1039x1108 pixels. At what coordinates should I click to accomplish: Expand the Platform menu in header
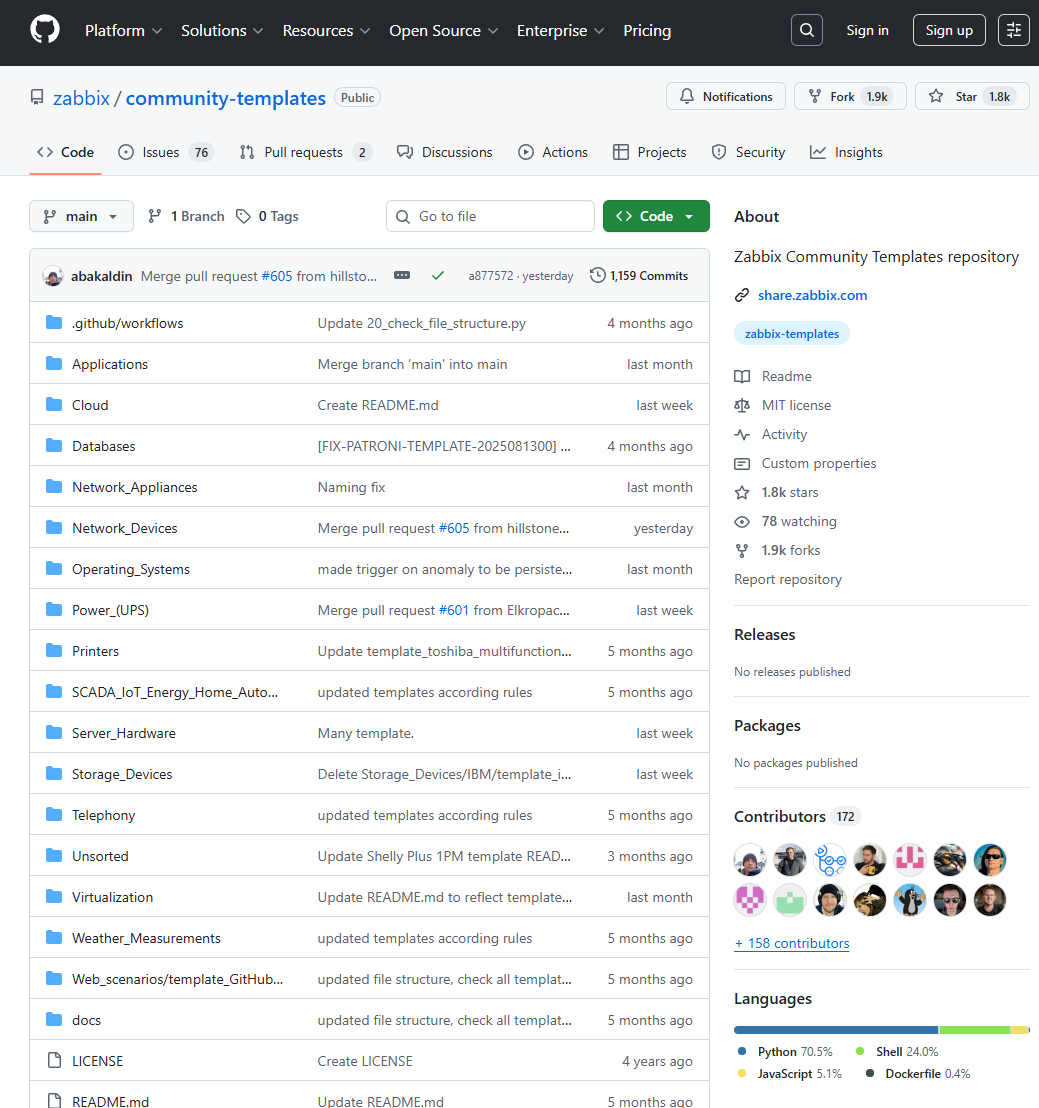[123, 31]
